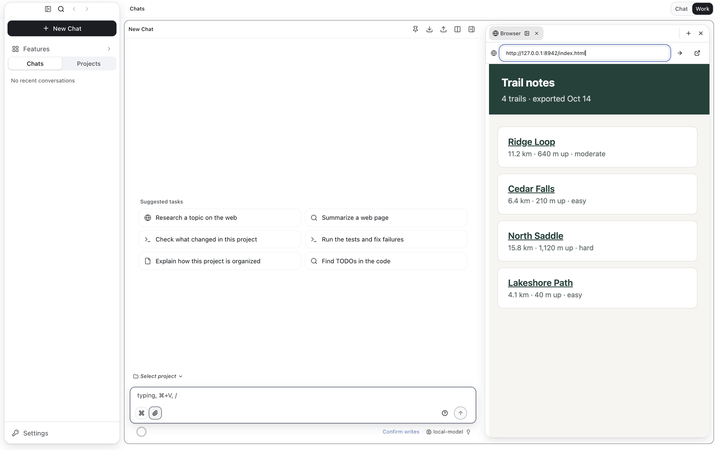Go back with the left chevron arrow
This screenshot has height=450, width=720.
(x=74, y=9)
